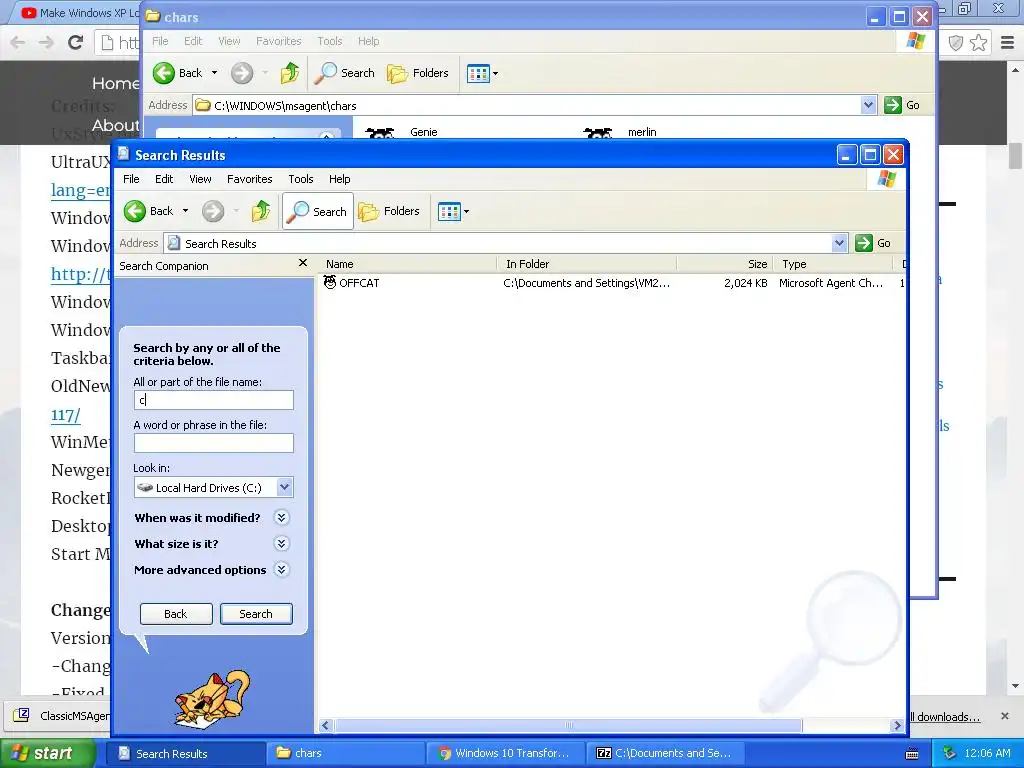The width and height of the screenshot is (1024, 768).
Task: Show Folders pane in Search Results window
Action: pyautogui.click(x=389, y=211)
